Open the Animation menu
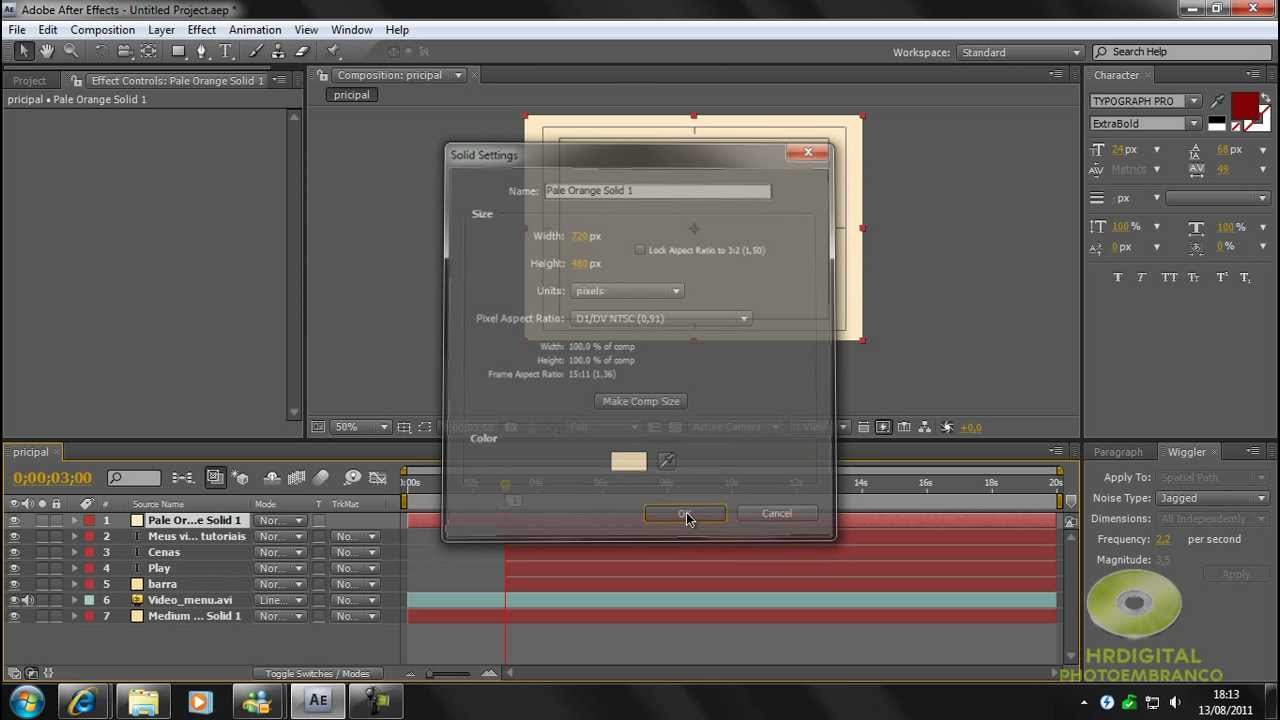 click(255, 30)
